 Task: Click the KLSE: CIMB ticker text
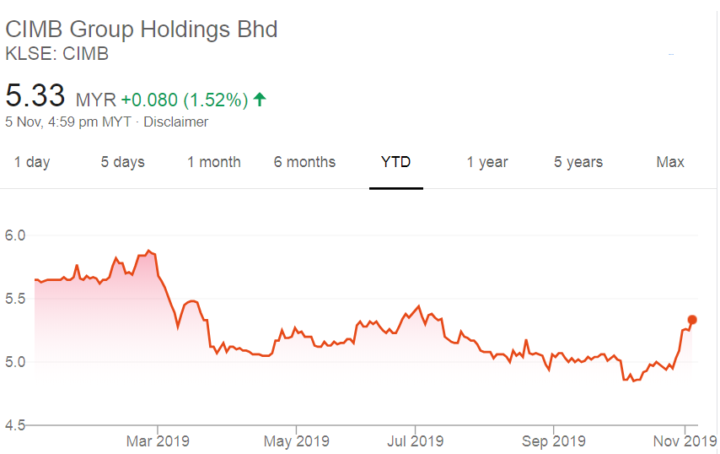coord(57,53)
